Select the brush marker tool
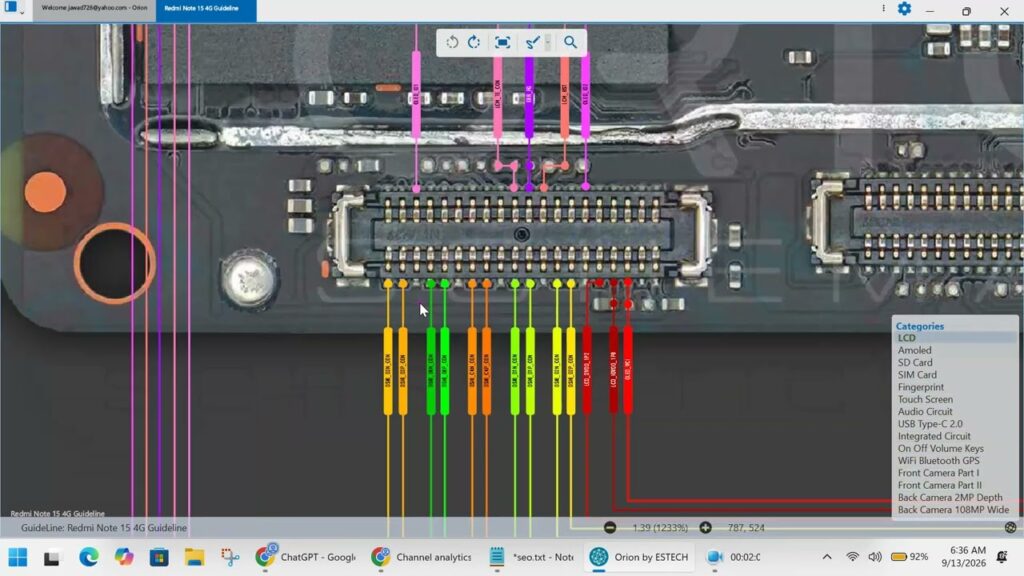Screen dimensions: 1024x576 coord(532,42)
